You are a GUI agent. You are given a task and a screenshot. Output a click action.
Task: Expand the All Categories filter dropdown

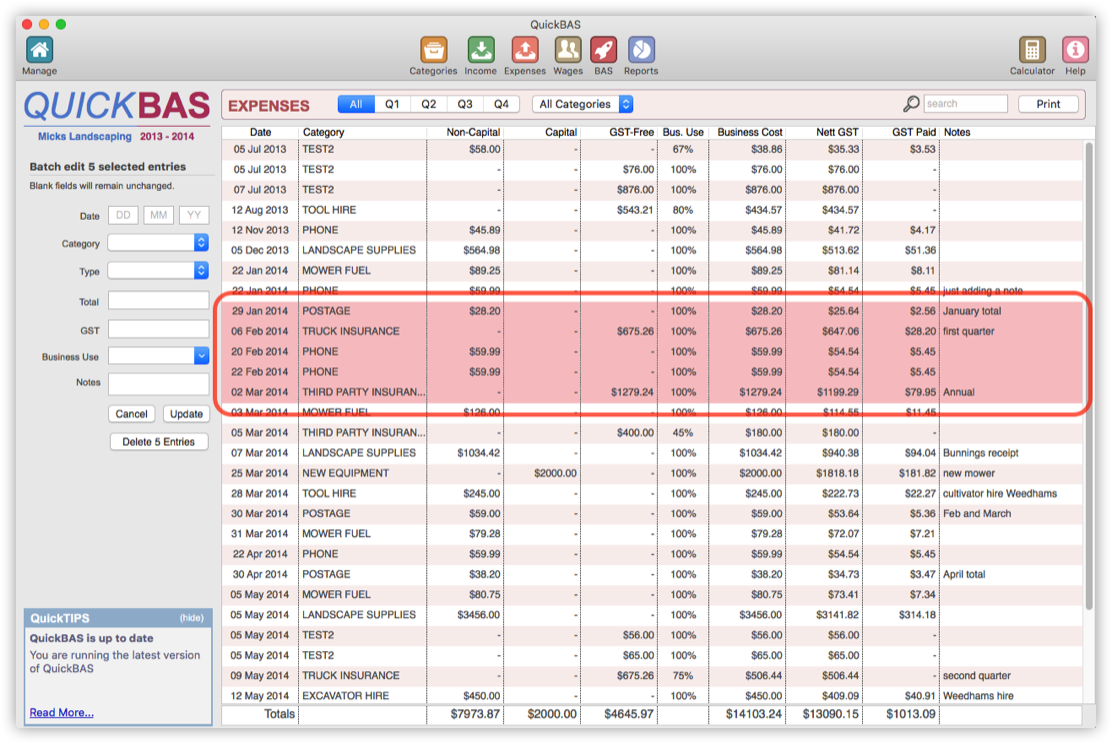[x=582, y=104]
